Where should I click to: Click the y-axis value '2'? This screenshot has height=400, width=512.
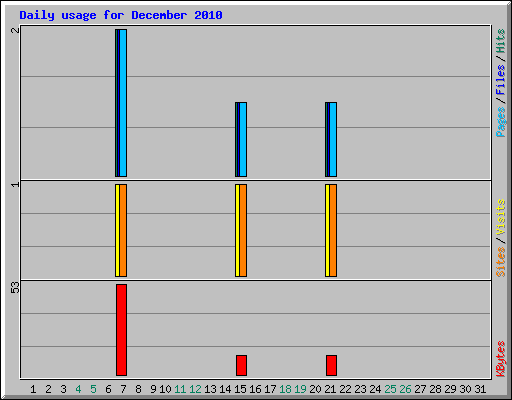pyautogui.click(x=15, y=30)
